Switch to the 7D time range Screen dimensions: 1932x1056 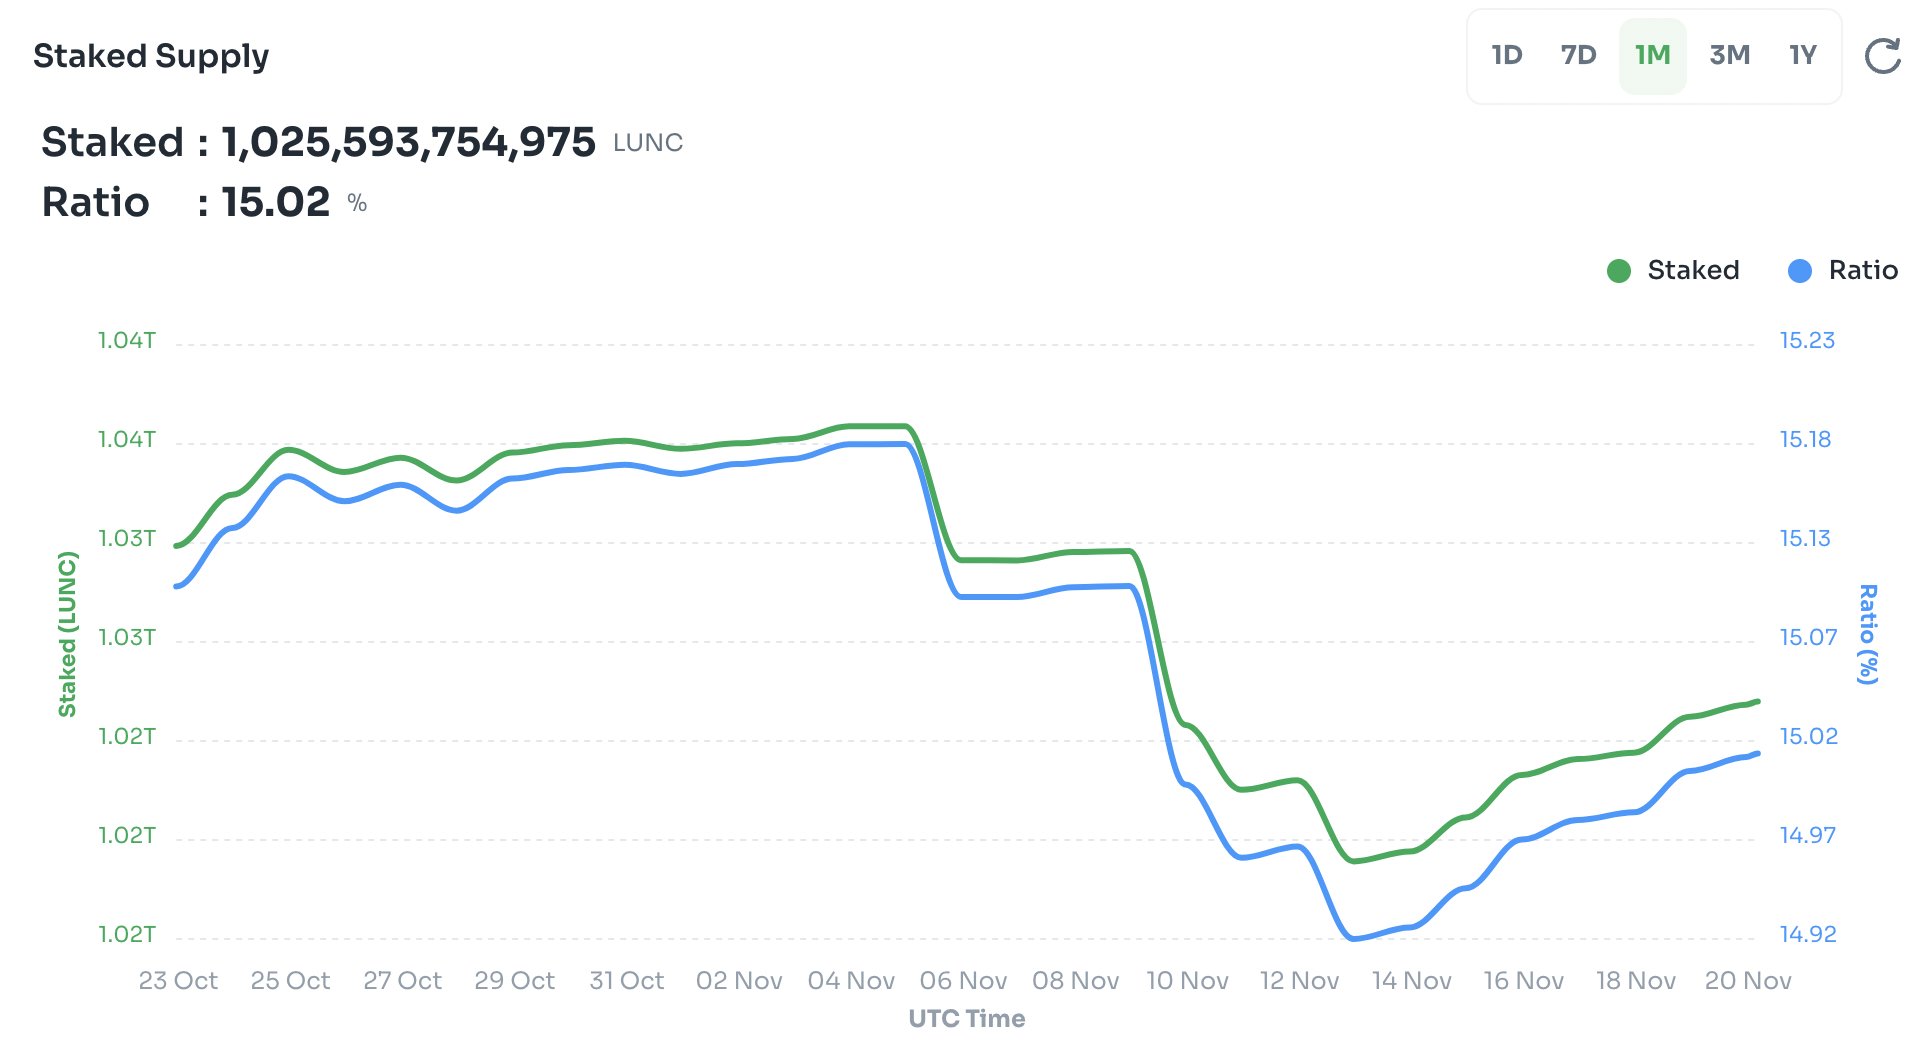(1578, 55)
